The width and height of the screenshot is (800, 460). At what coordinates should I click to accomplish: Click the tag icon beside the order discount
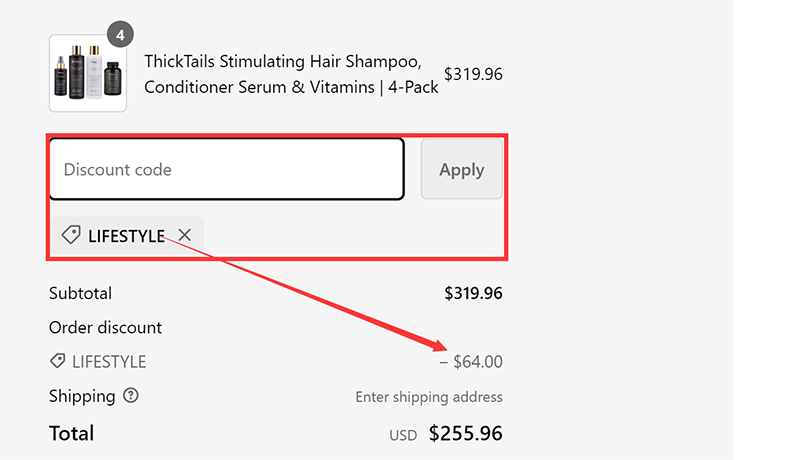[x=58, y=361]
